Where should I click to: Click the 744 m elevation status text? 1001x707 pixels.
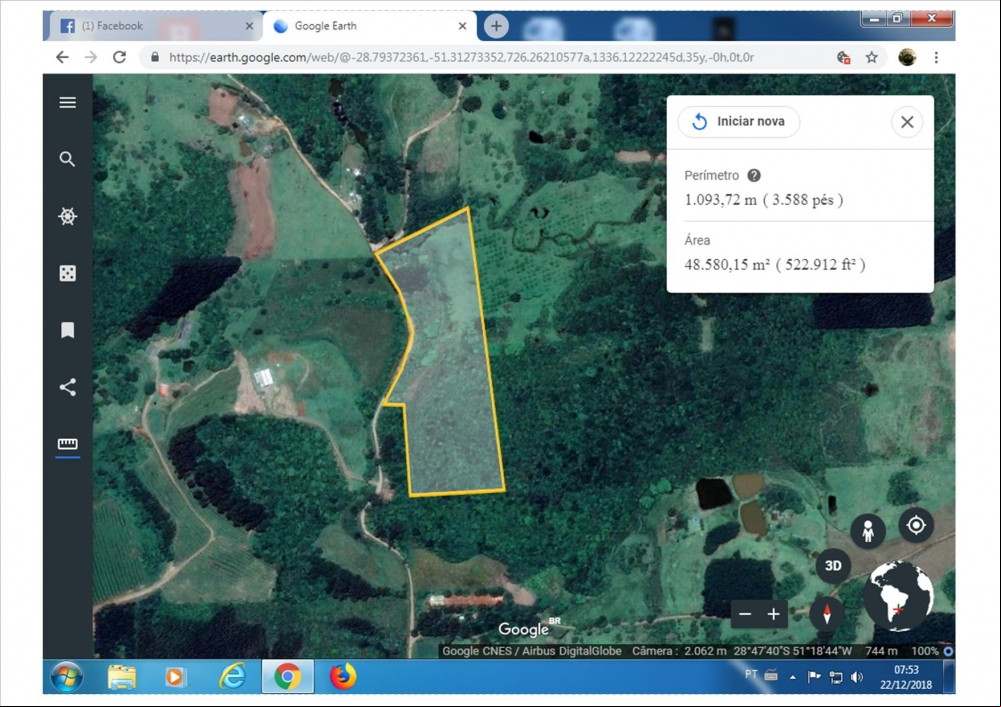tap(881, 651)
